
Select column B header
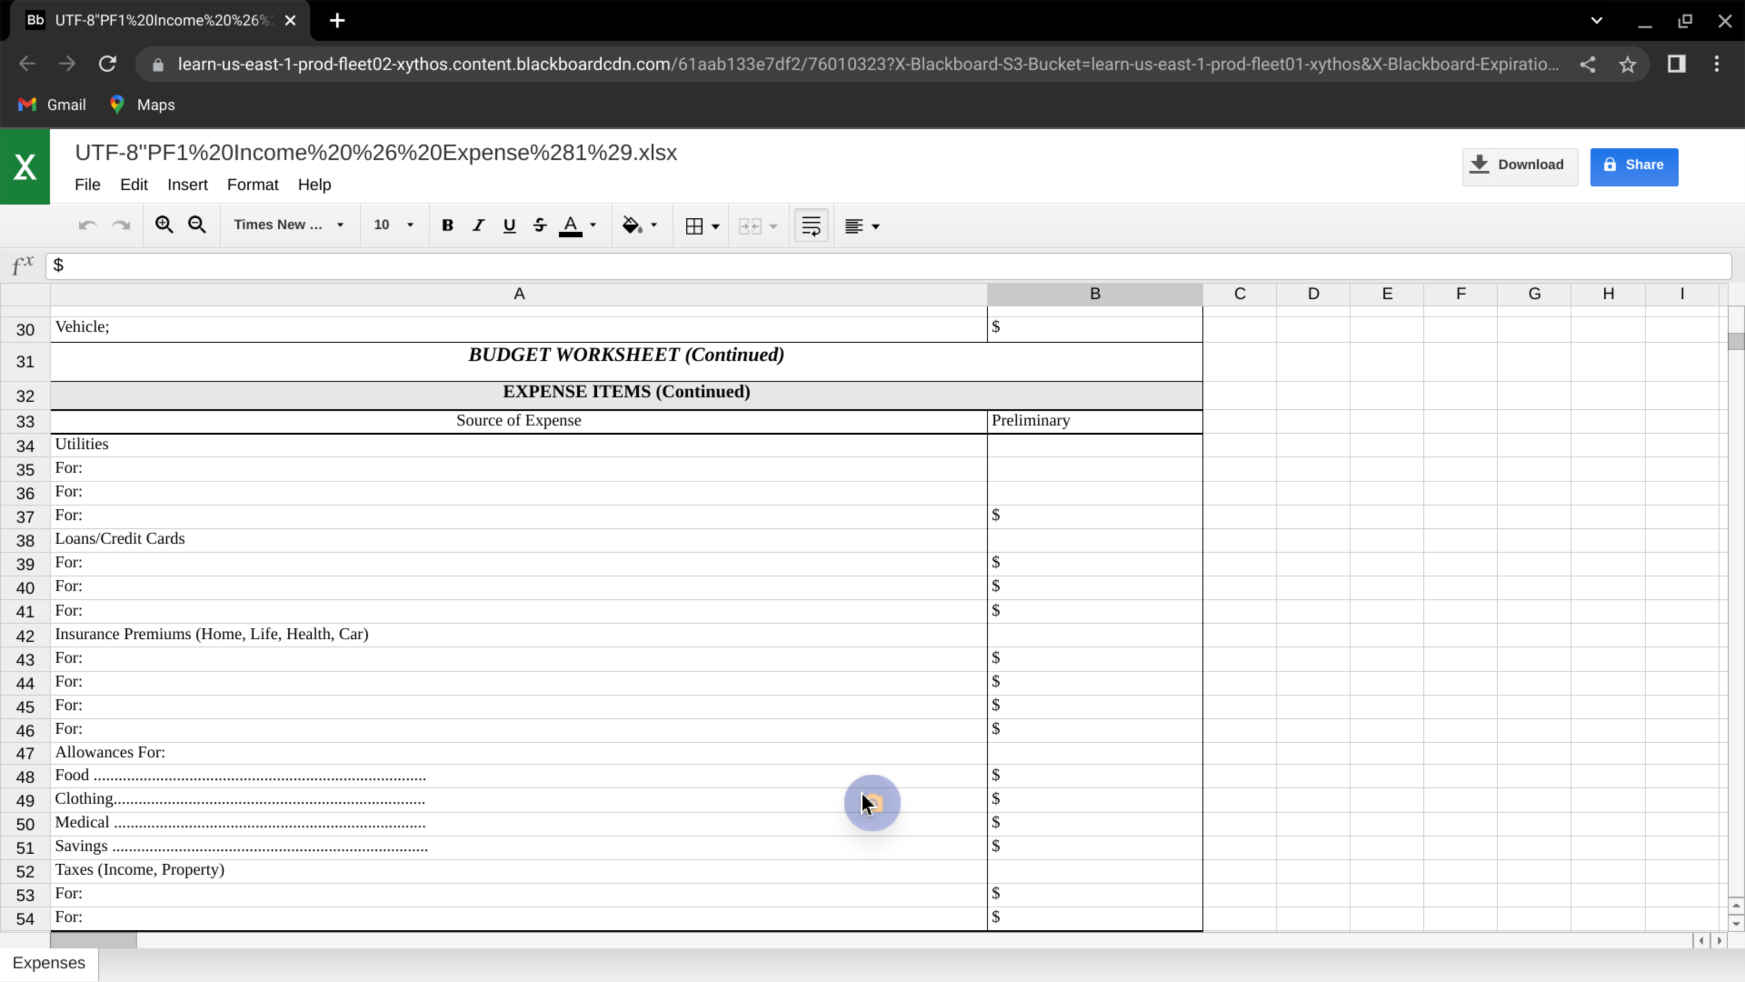(x=1095, y=294)
